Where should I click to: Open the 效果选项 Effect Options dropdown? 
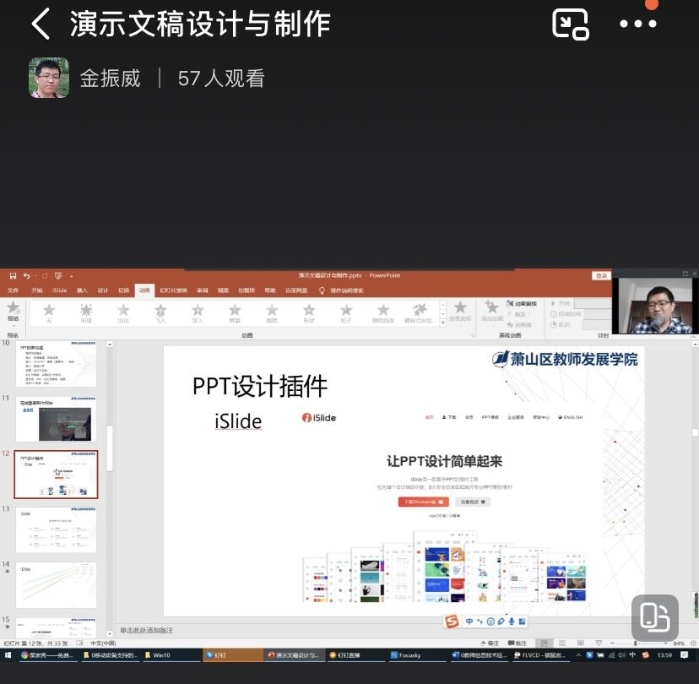(x=460, y=313)
